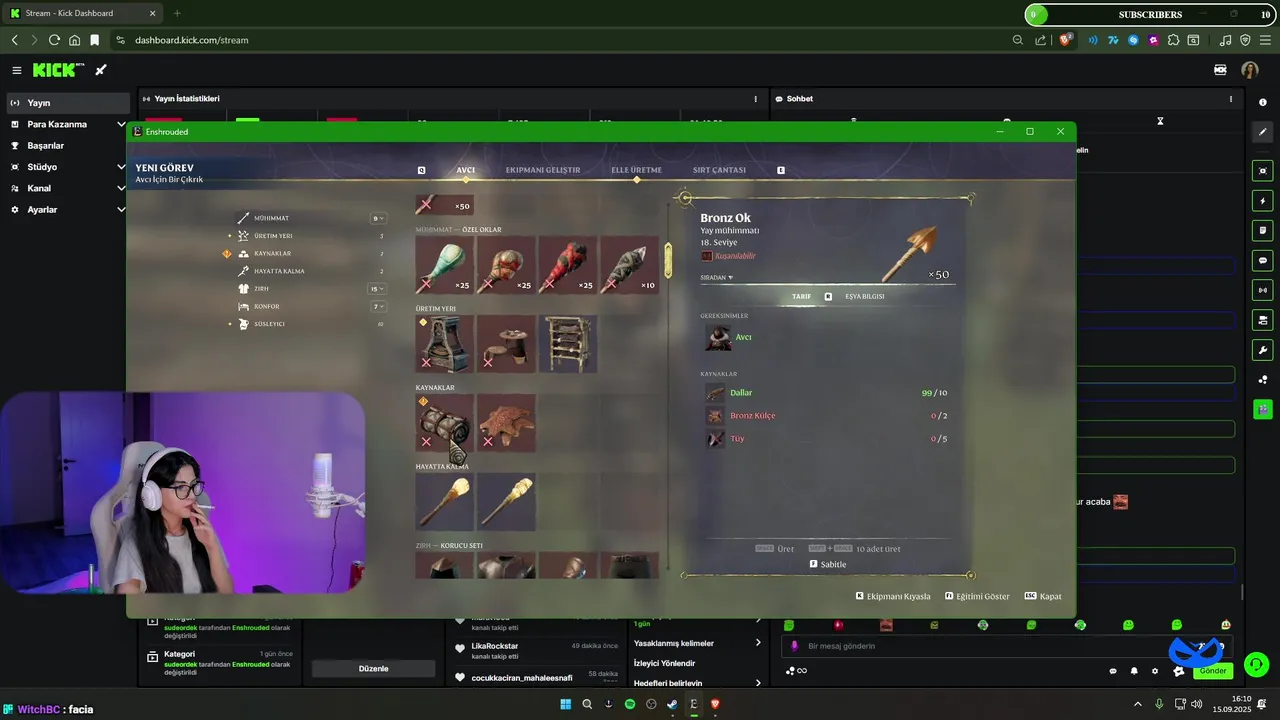This screenshot has height=720, width=1280.
Task: Reload the browser page
Action: (54, 40)
